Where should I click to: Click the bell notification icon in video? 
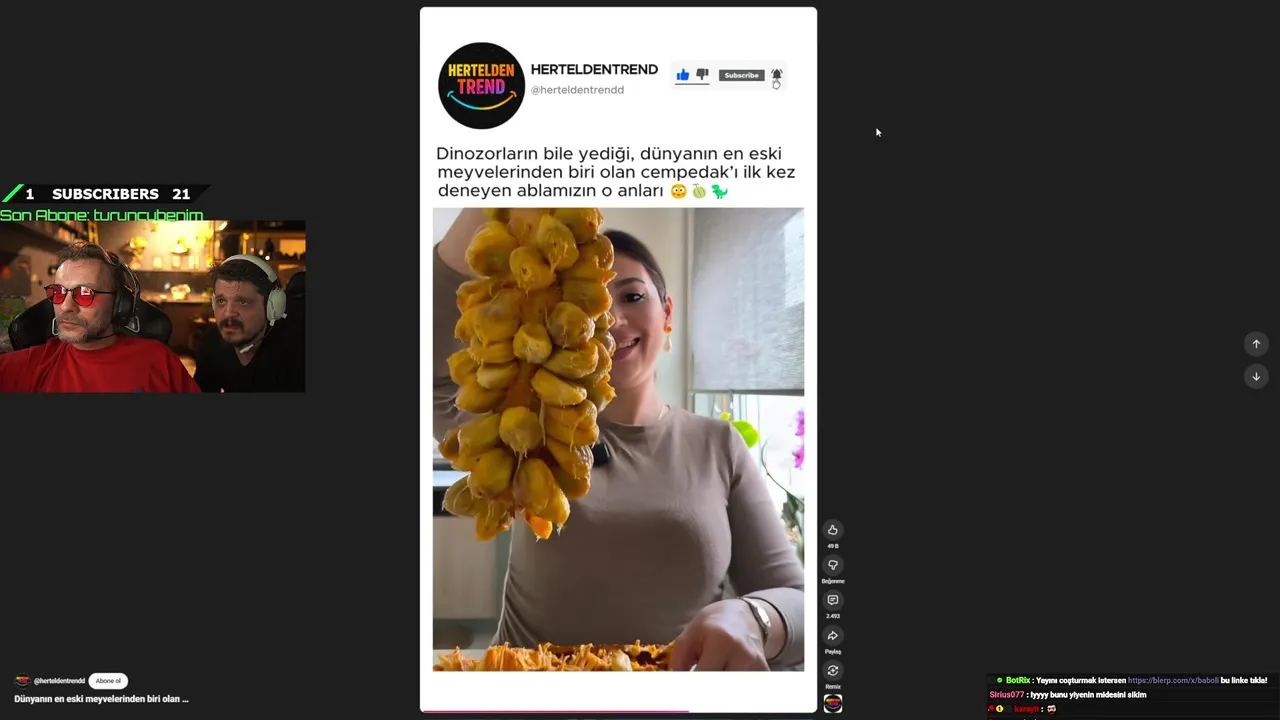776,75
